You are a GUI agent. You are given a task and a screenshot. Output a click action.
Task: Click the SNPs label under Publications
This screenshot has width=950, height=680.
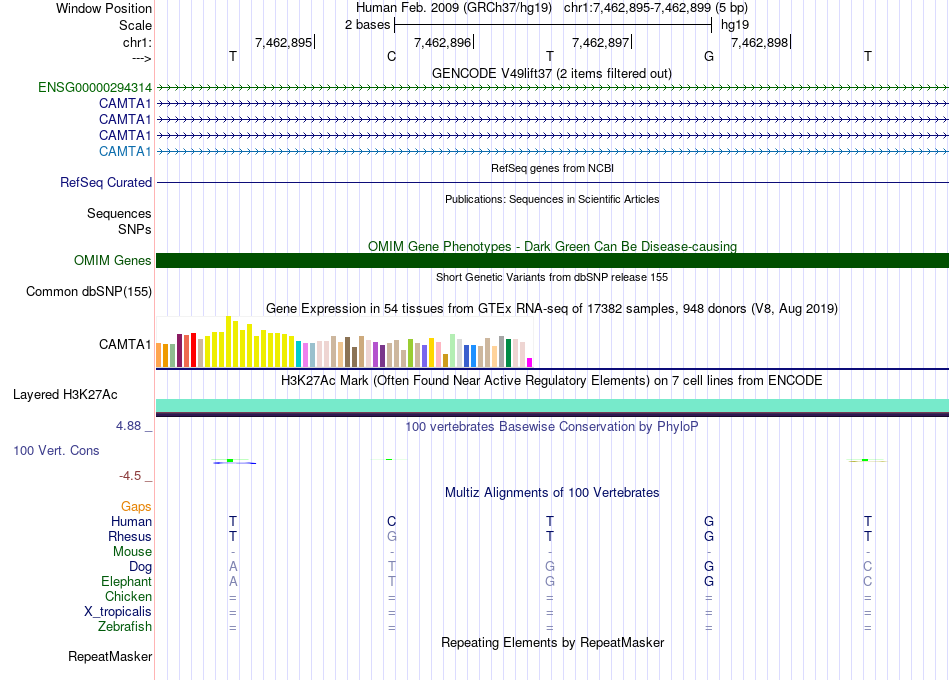pos(135,230)
